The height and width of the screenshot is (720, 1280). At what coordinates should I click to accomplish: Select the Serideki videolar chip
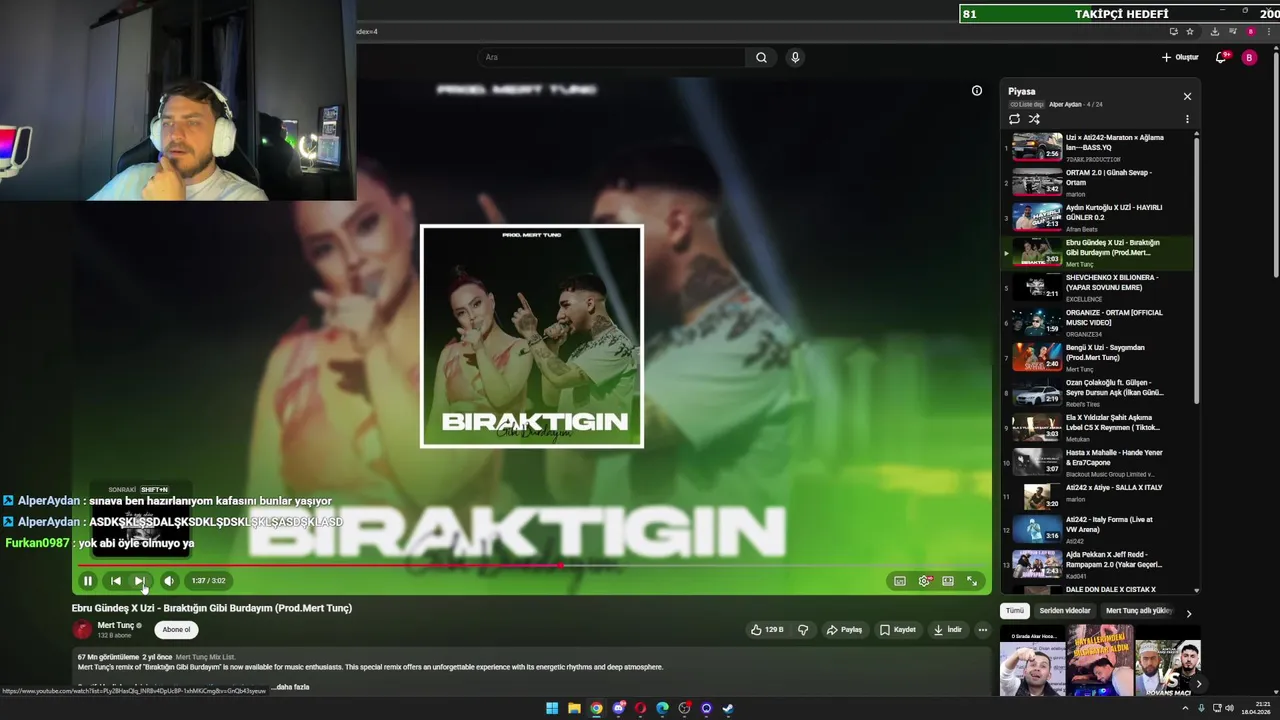[x=1065, y=611]
